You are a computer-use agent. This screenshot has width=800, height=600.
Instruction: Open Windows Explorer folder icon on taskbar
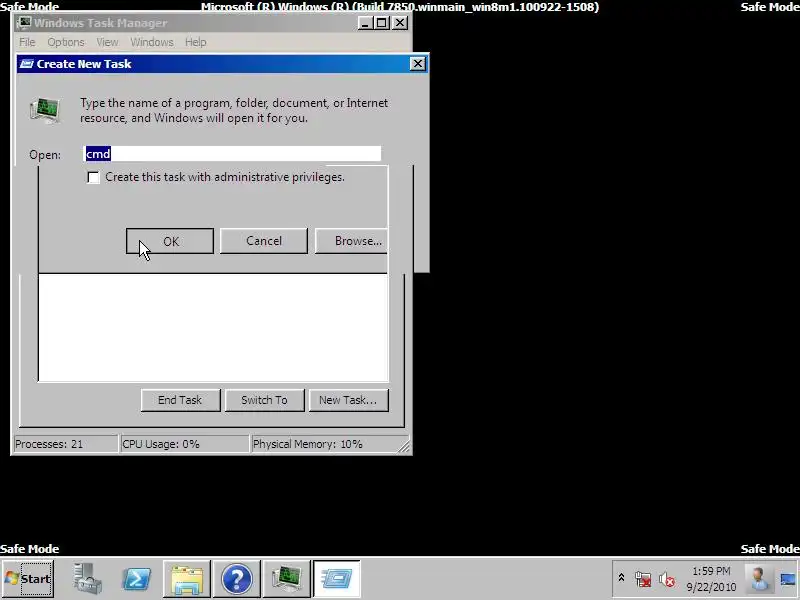[187, 579]
